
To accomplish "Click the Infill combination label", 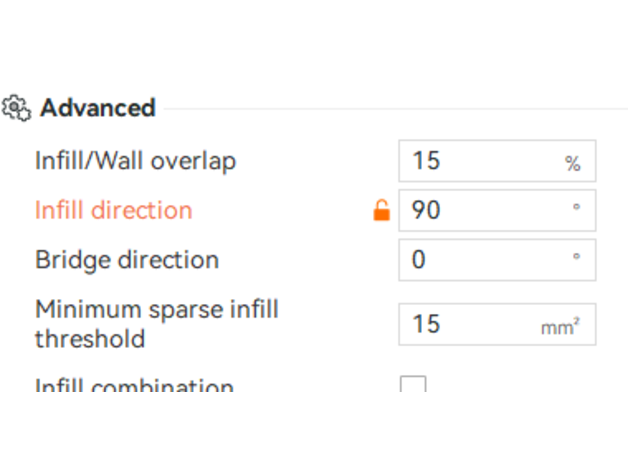I will click(134, 385).
